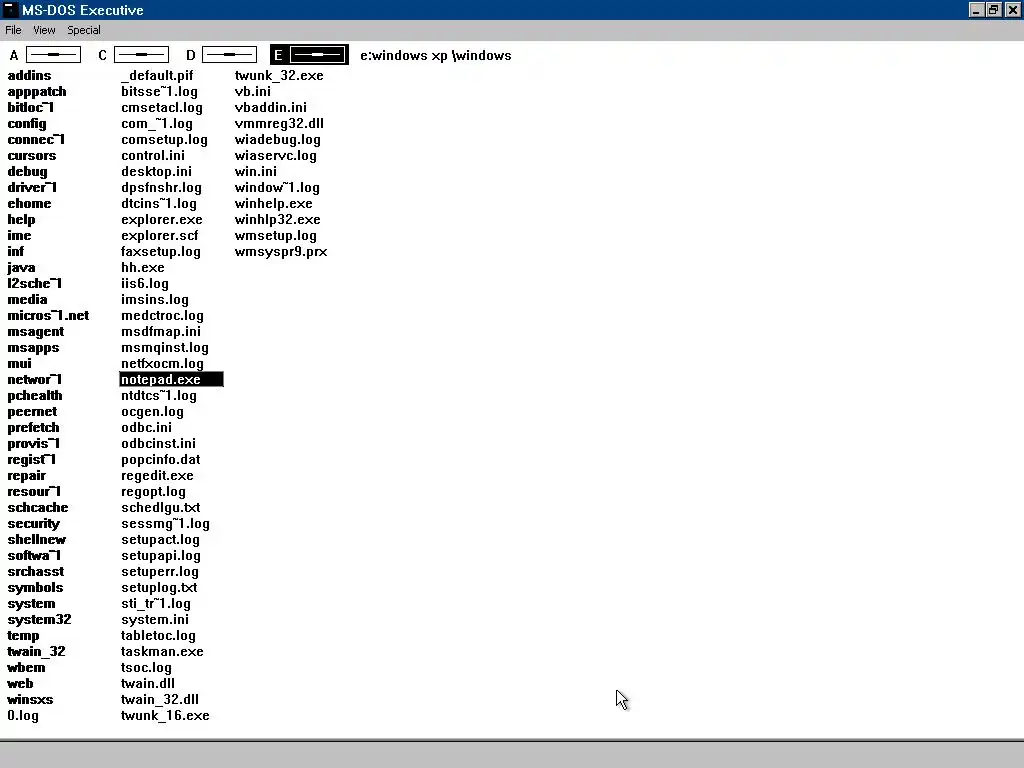The image size is (1024, 768).
Task: Select the wmsetup.log file
Action: (276, 236)
